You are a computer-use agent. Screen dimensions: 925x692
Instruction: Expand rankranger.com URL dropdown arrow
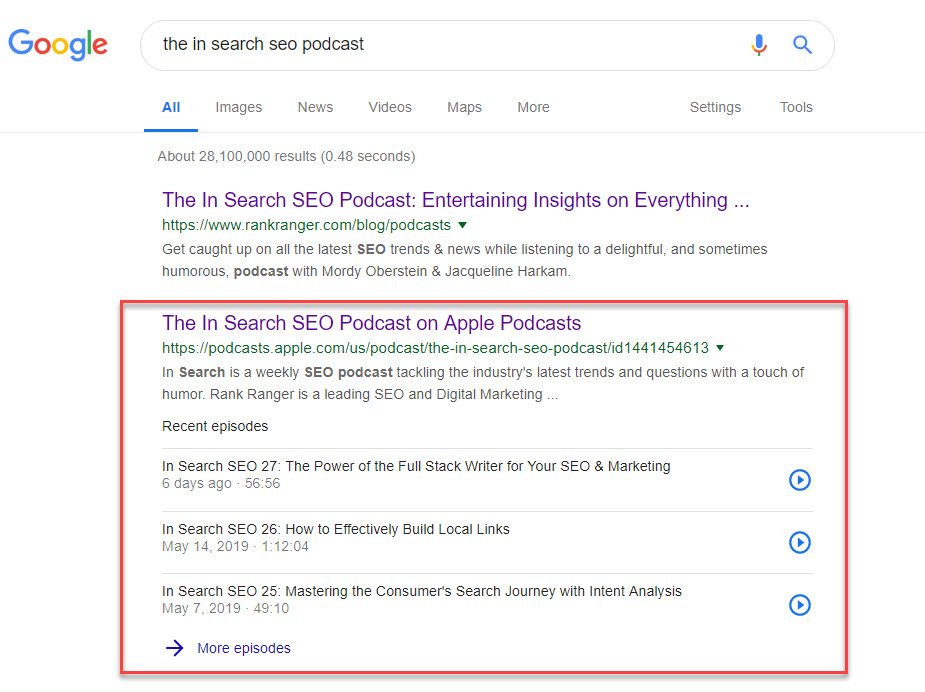pyautogui.click(x=462, y=225)
